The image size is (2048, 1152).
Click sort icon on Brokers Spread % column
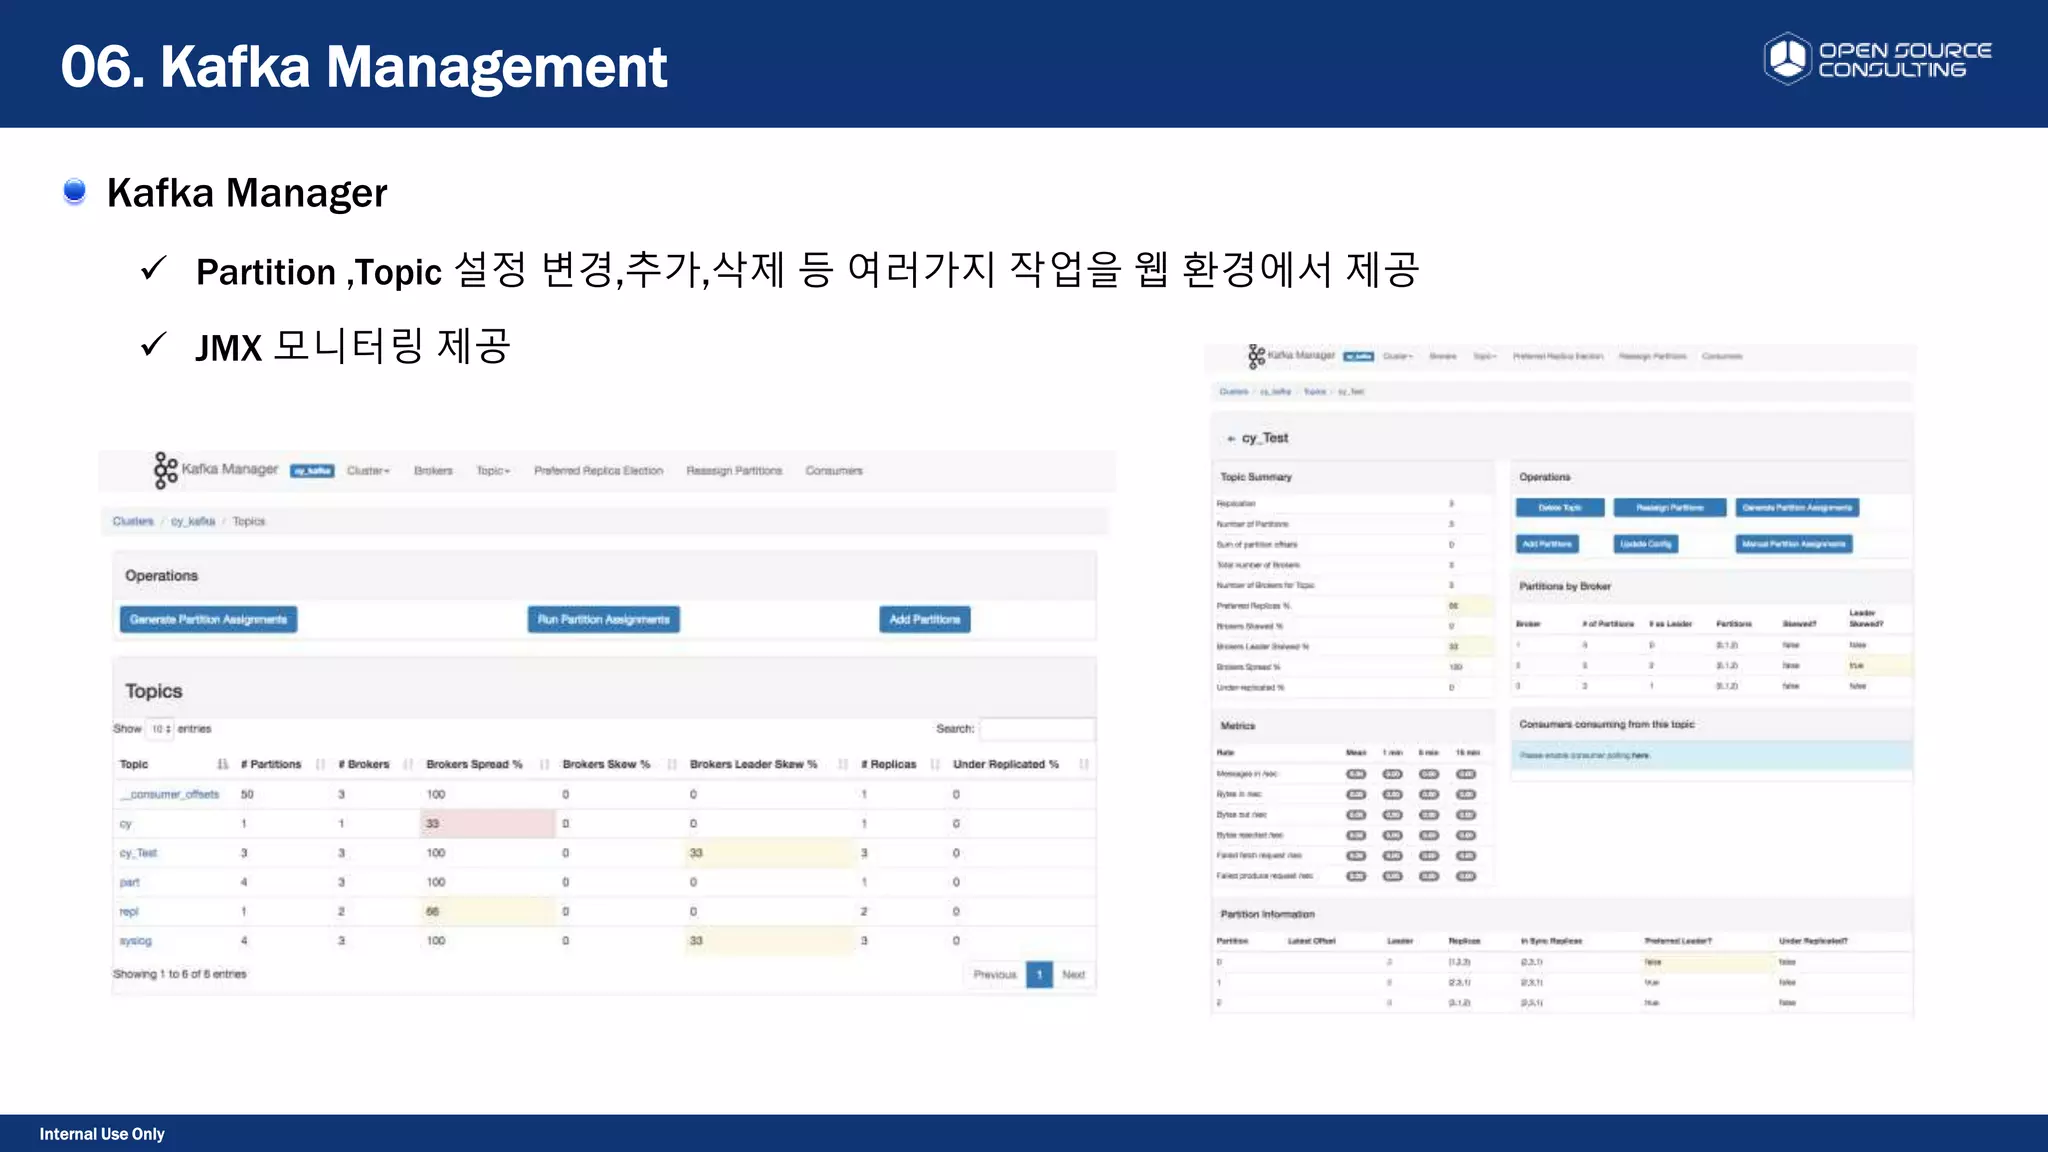click(545, 764)
